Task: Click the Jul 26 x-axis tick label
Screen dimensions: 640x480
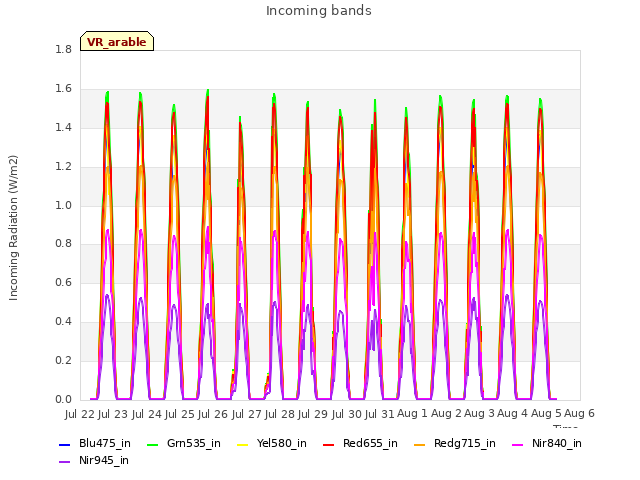Action: 213,414
